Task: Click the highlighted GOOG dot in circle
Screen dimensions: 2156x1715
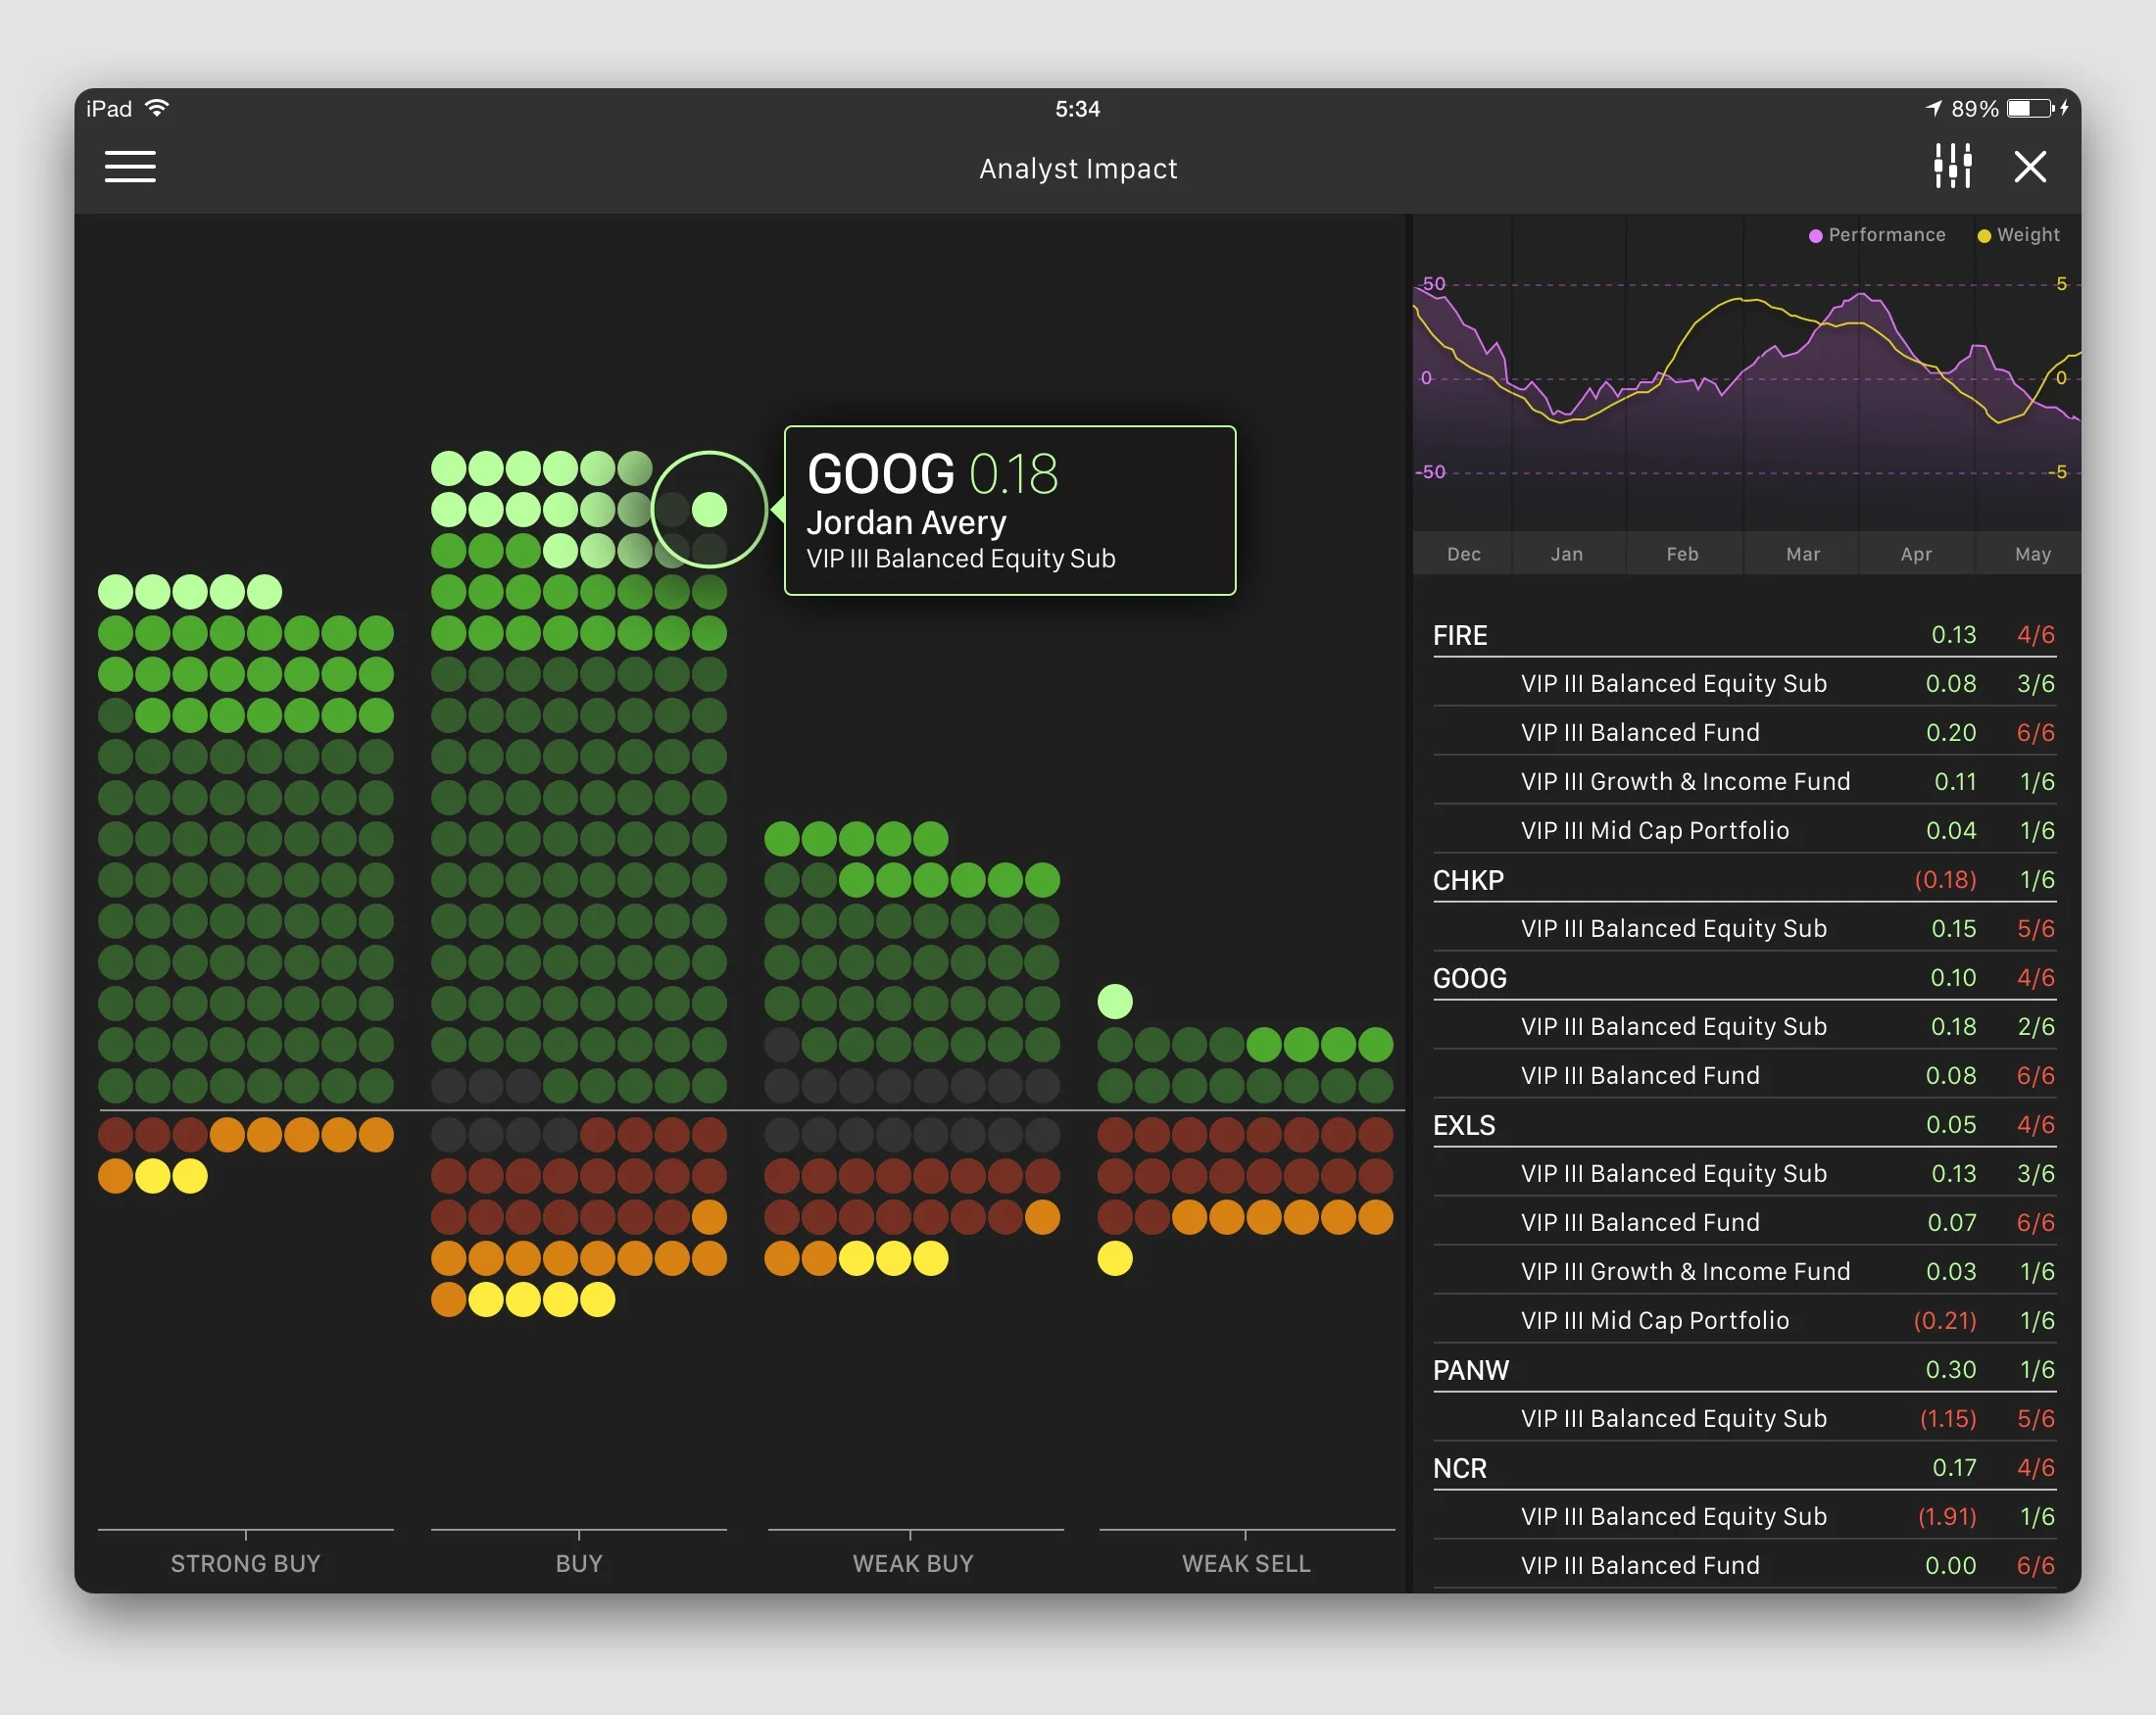Action: coord(709,510)
